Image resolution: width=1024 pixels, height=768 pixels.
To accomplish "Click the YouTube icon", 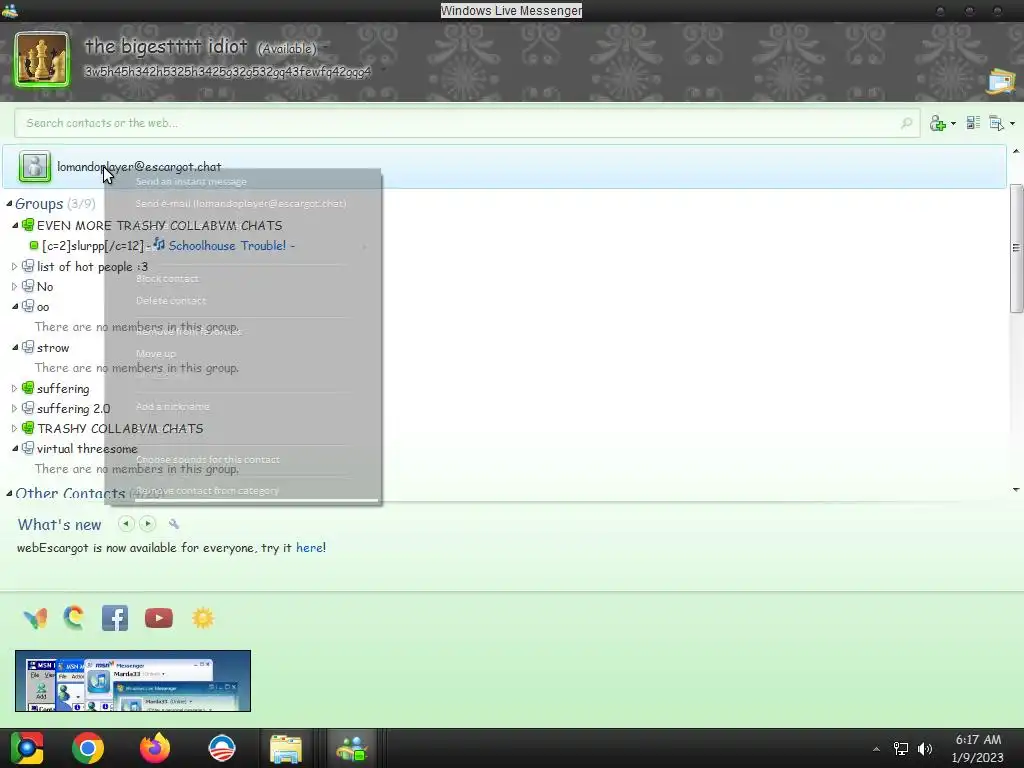I will (159, 618).
